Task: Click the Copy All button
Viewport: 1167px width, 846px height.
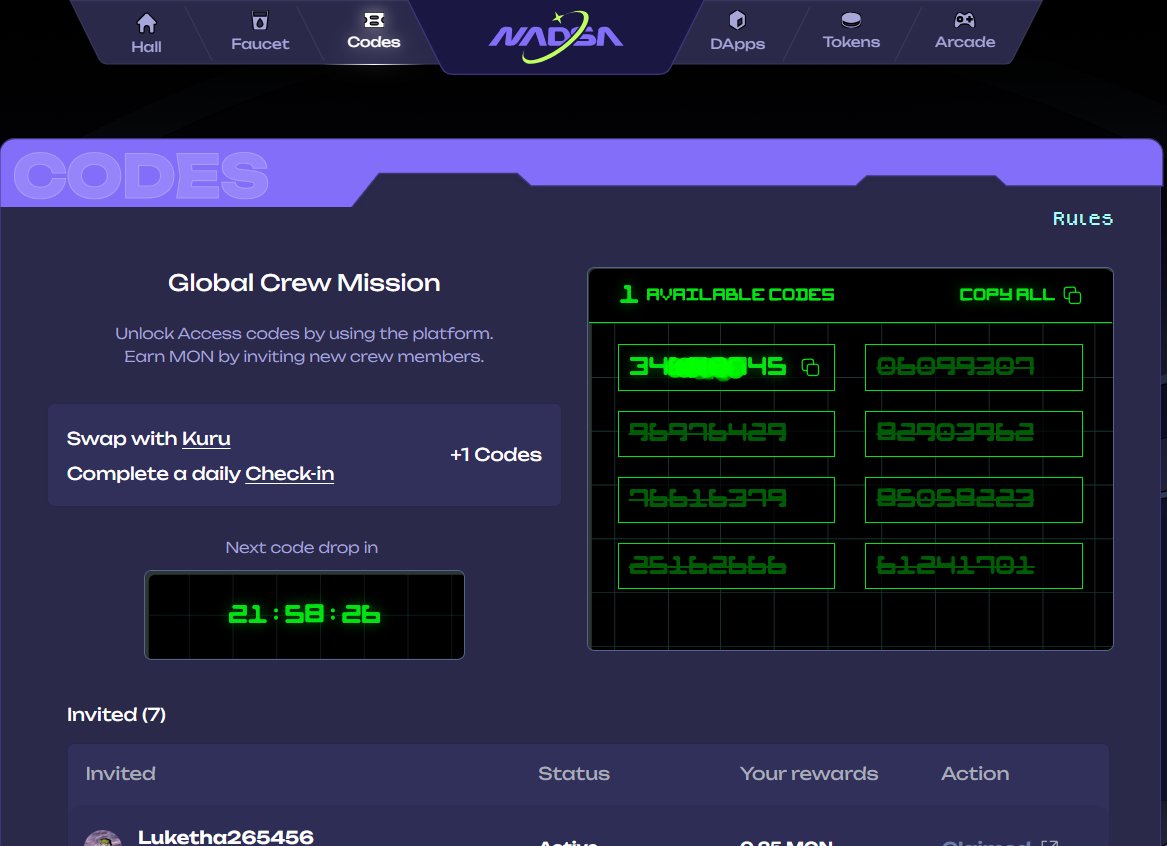Action: pyautogui.click(x=1020, y=295)
